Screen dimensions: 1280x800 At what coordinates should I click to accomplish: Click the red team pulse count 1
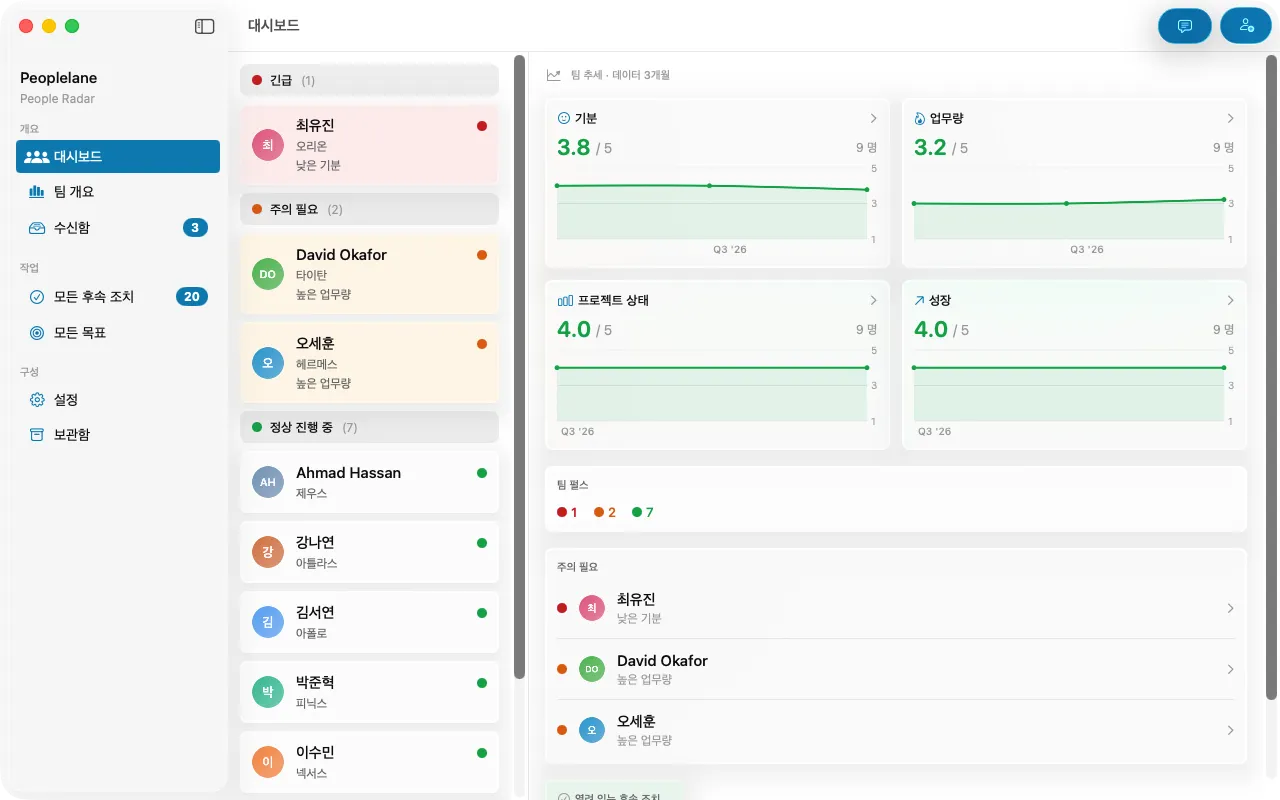[568, 512]
